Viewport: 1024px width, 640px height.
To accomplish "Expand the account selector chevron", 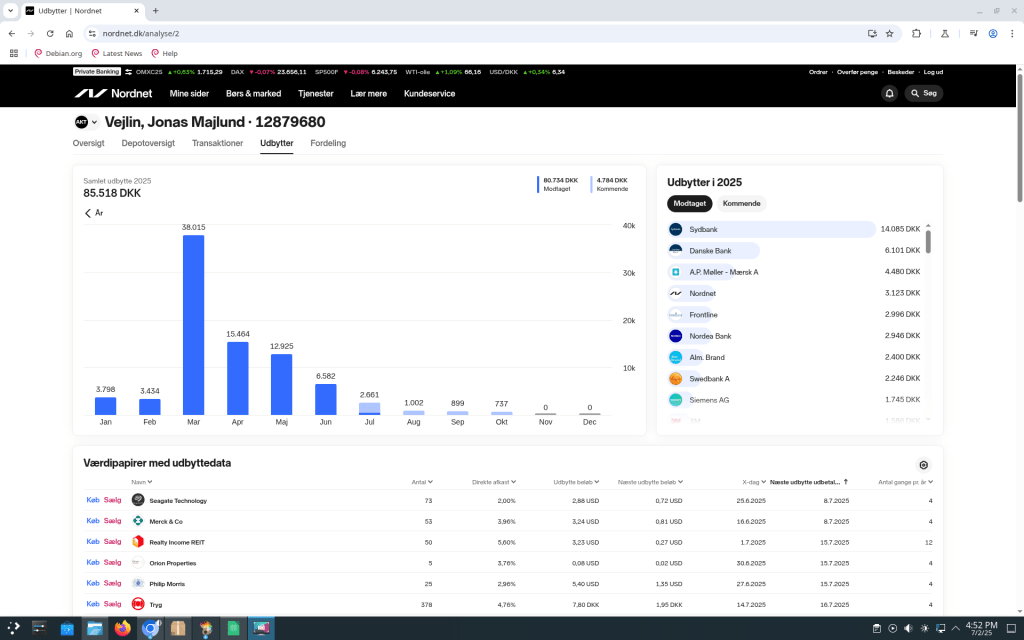I will pos(95,123).
